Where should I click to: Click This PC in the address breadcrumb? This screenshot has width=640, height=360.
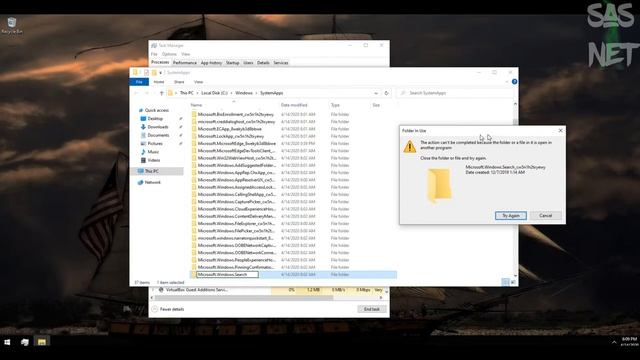point(187,93)
